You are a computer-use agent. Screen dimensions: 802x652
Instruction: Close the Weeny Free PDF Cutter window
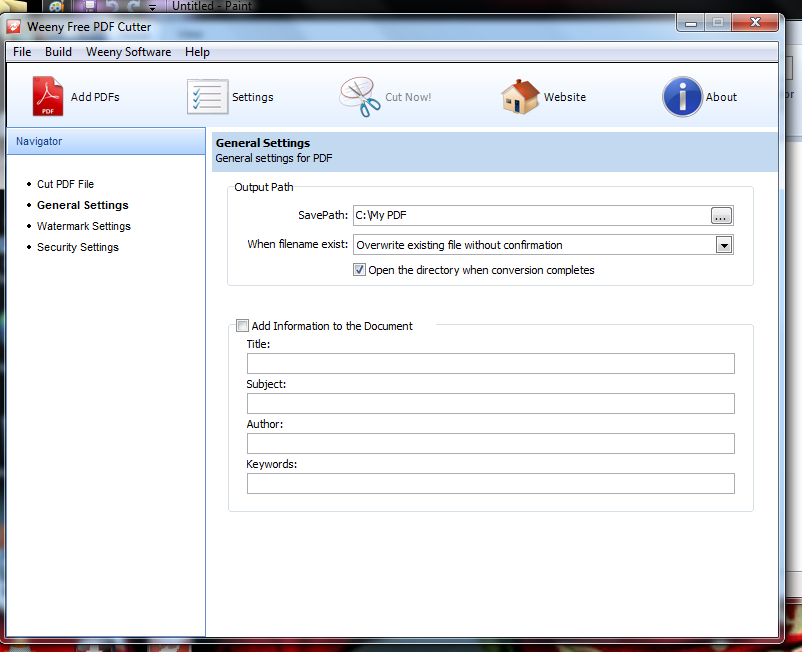coord(755,23)
